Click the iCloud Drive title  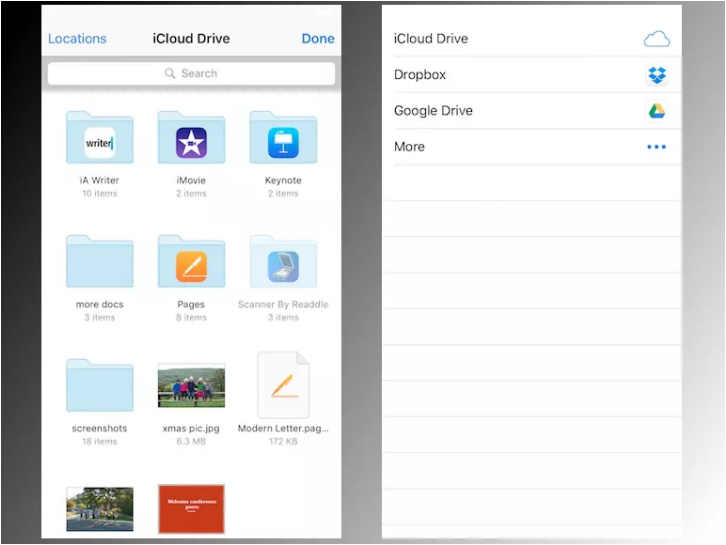point(191,38)
